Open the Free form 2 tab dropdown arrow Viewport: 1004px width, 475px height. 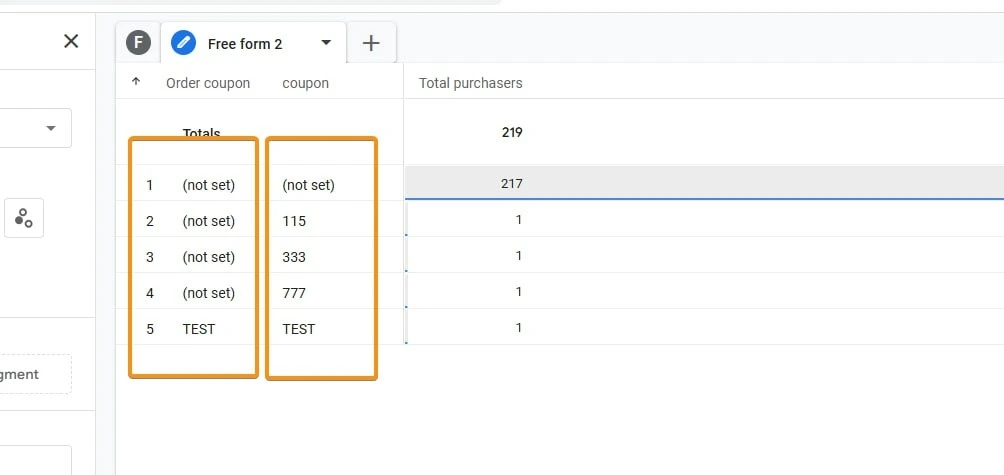[x=325, y=43]
